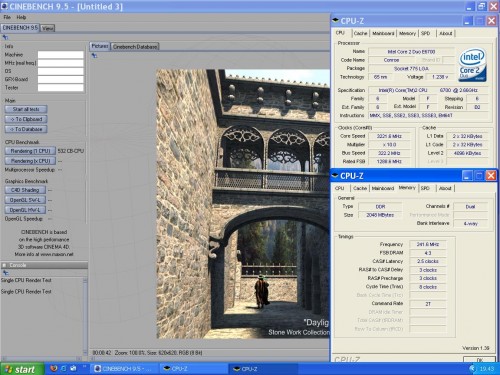This screenshot has height=375, width=500.
Task: Minimize the upper CPU-Z window
Action: (467, 21)
